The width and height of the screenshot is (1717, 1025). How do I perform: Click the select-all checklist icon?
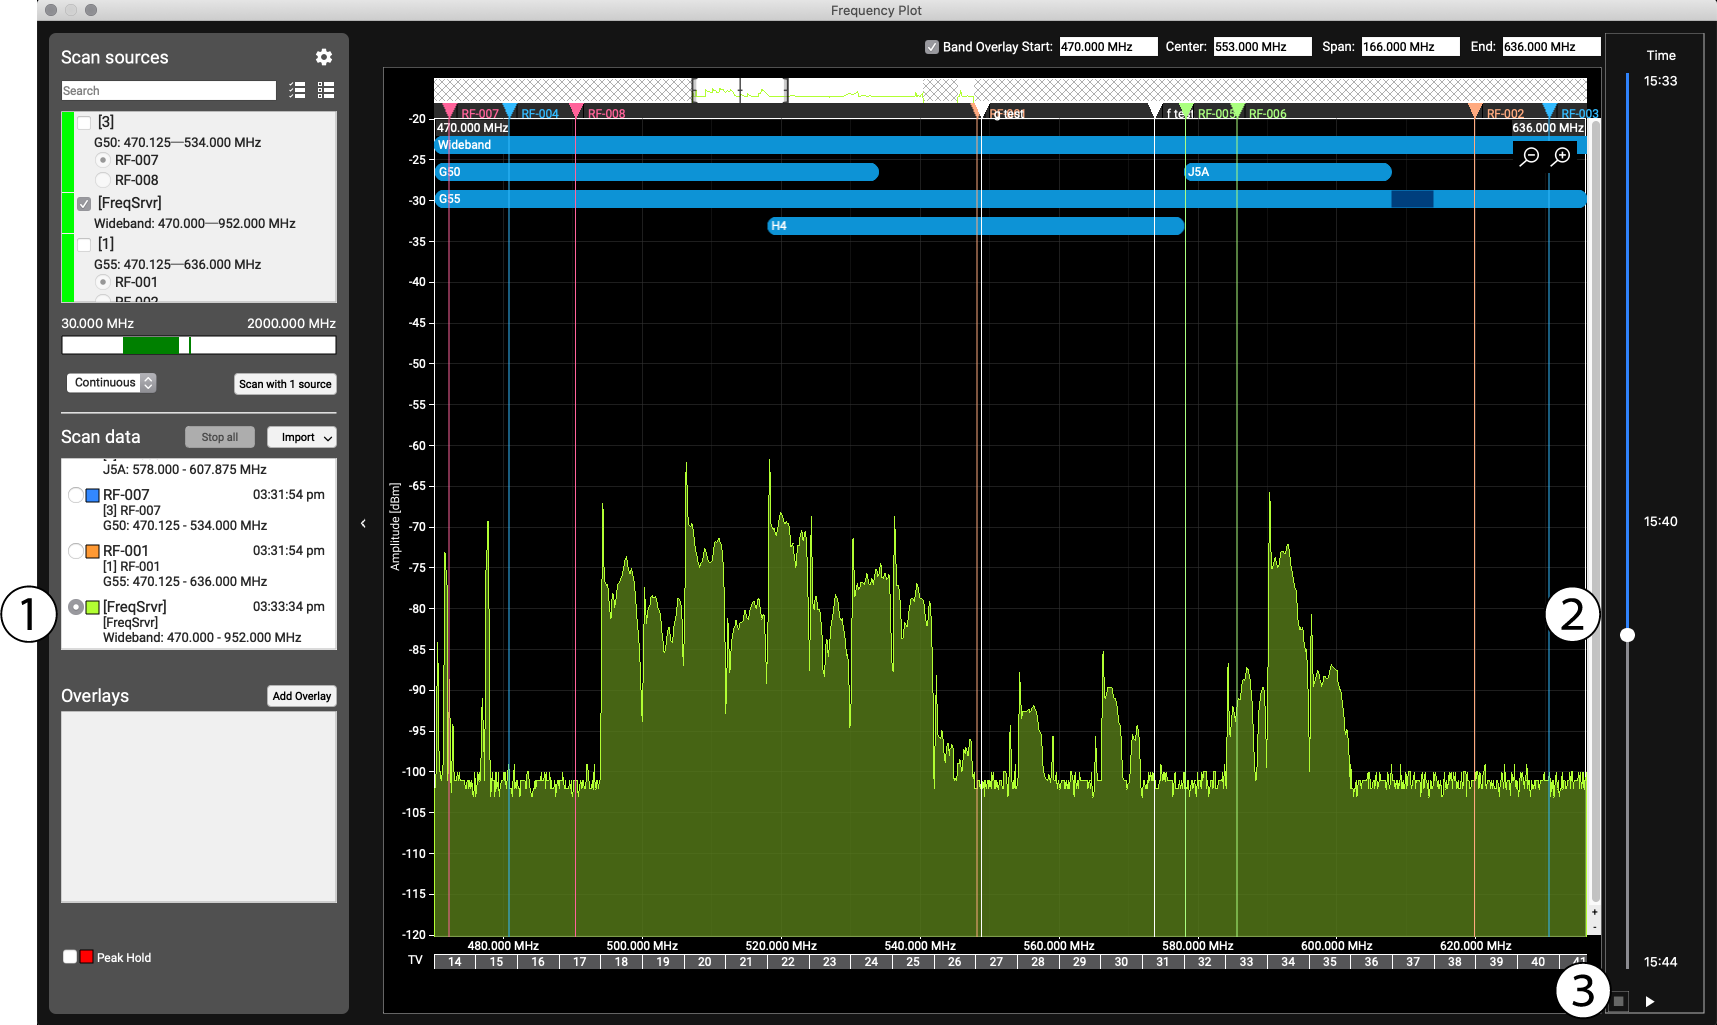point(297,90)
